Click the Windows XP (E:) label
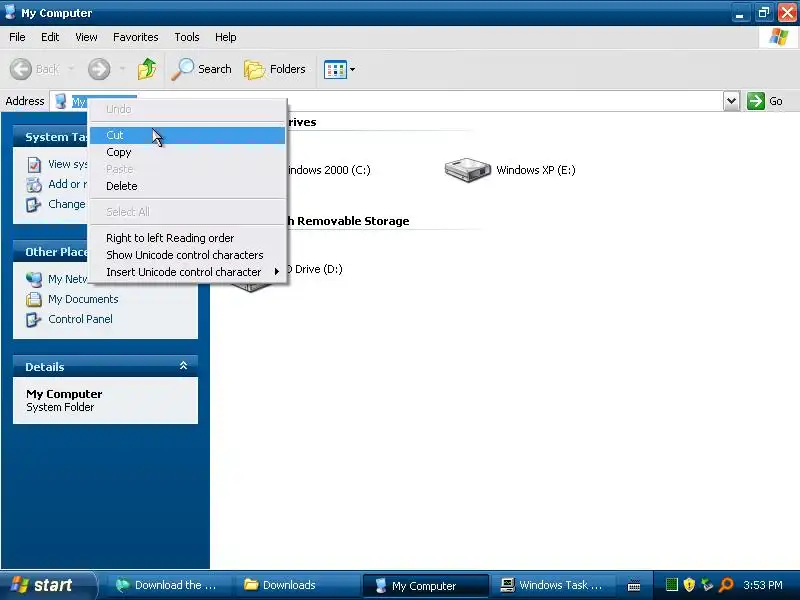 [x=536, y=170]
